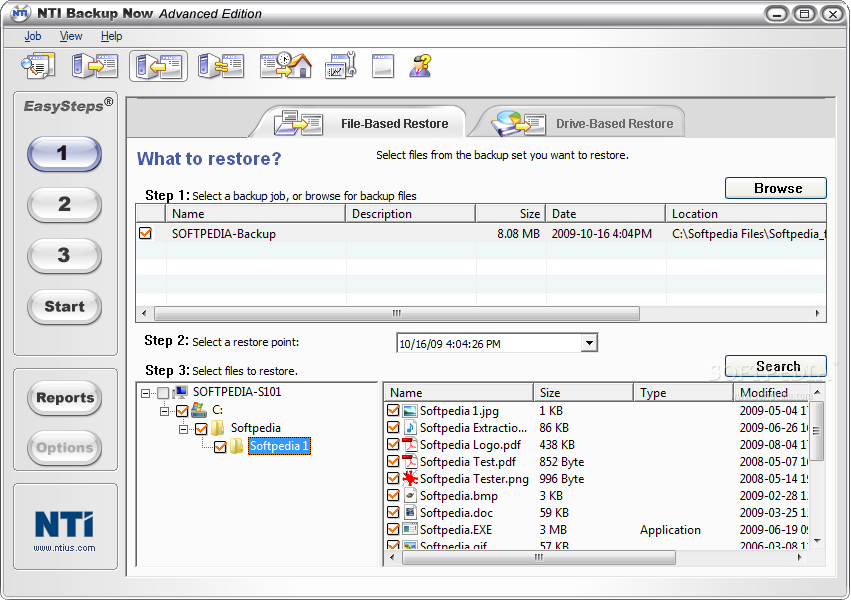851x601 pixels.
Task: Sort file list by Modified column header
Action: coord(771,393)
